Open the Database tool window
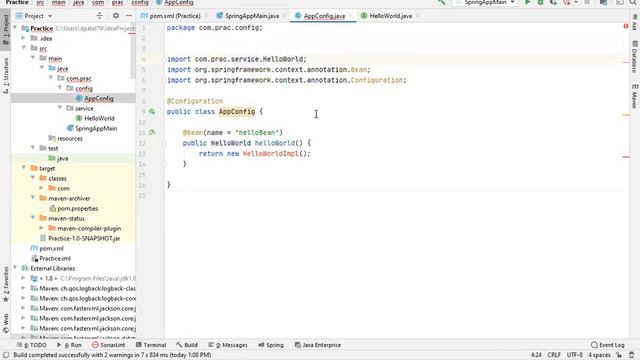The height and width of the screenshot is (360, 640). 635,56
